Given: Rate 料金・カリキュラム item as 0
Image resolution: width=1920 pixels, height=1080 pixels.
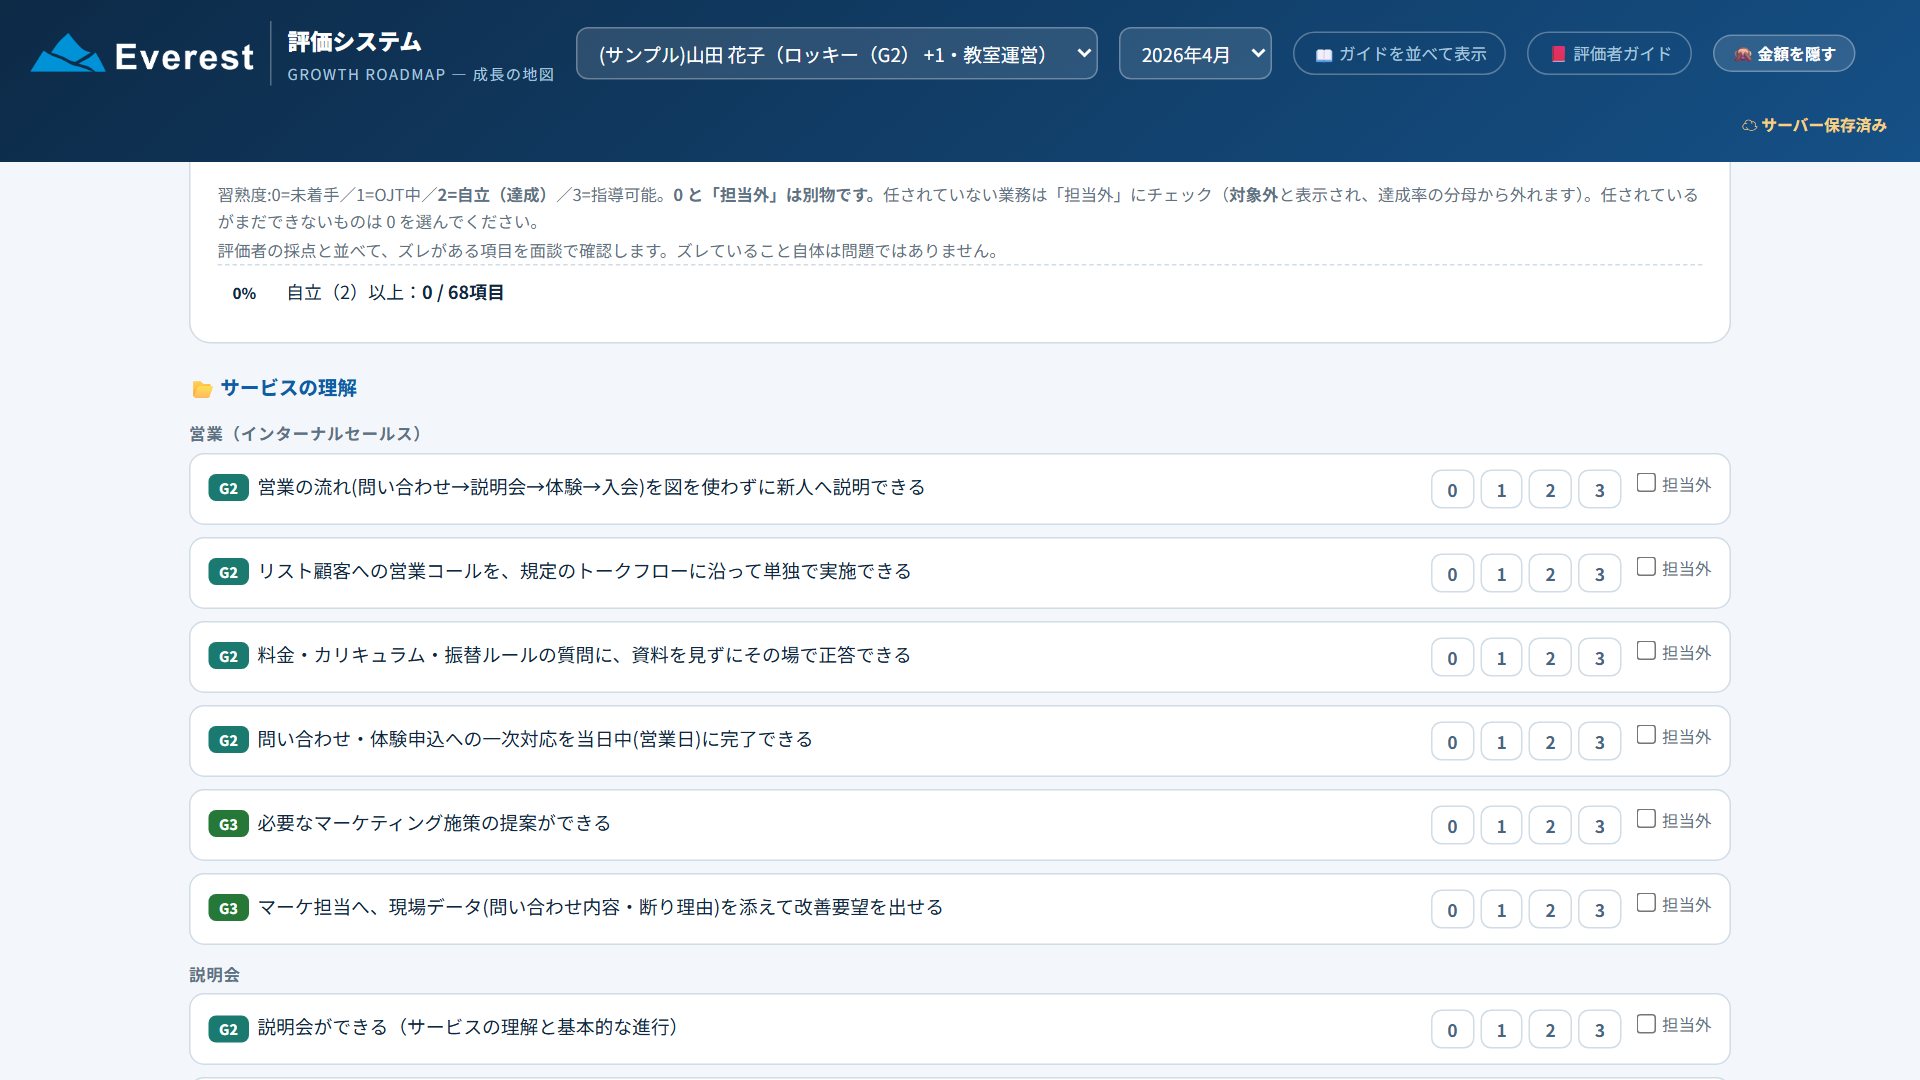Looking at the screenshot, I should tap(1452, 658).
